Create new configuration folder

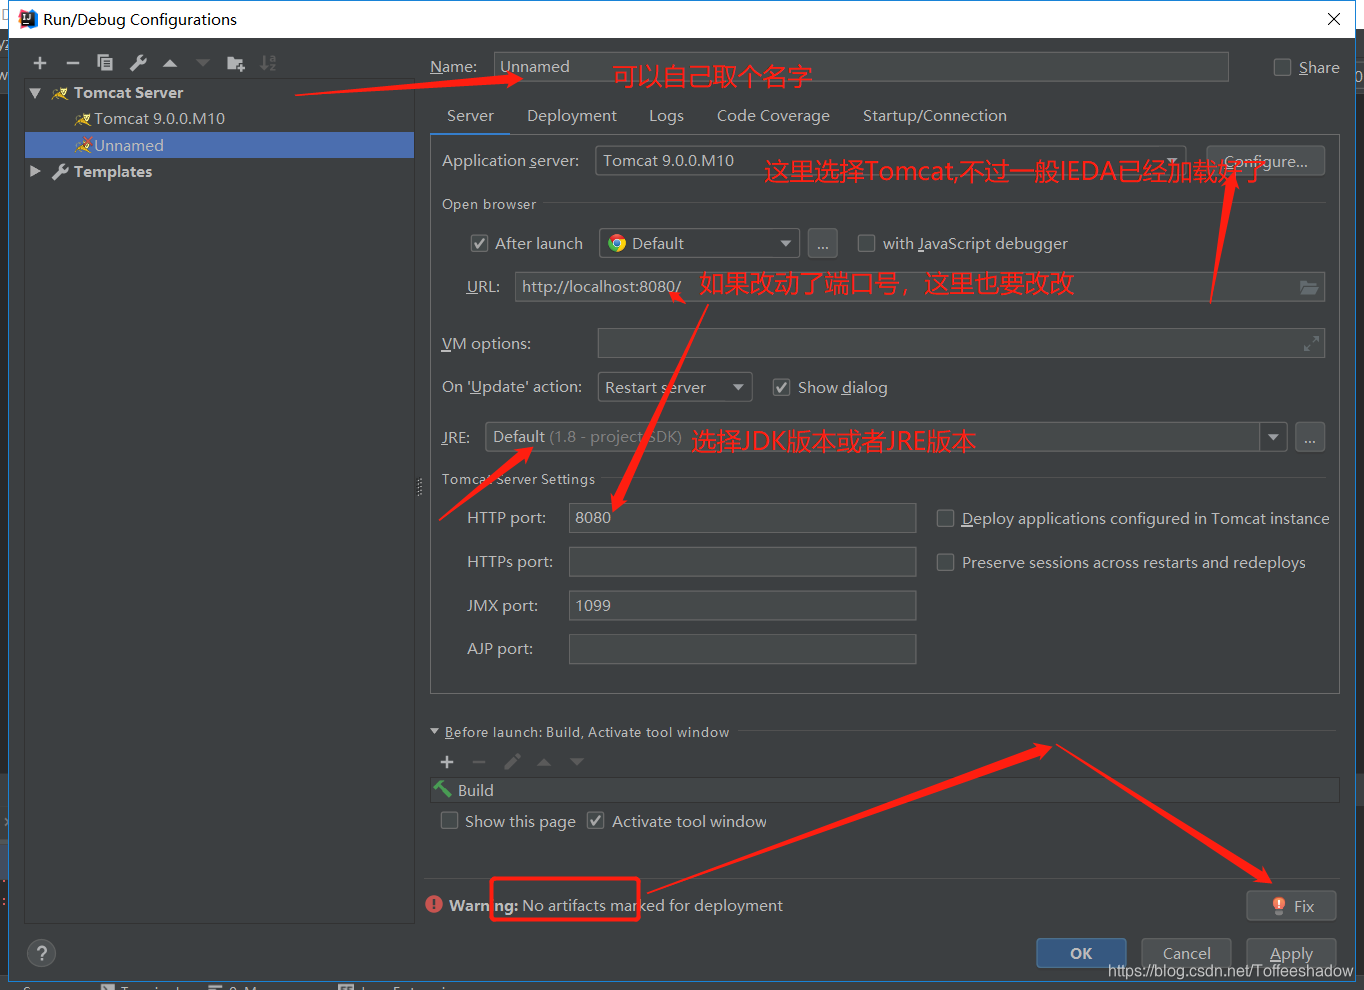pyautogui.click(x=236, y=63)
